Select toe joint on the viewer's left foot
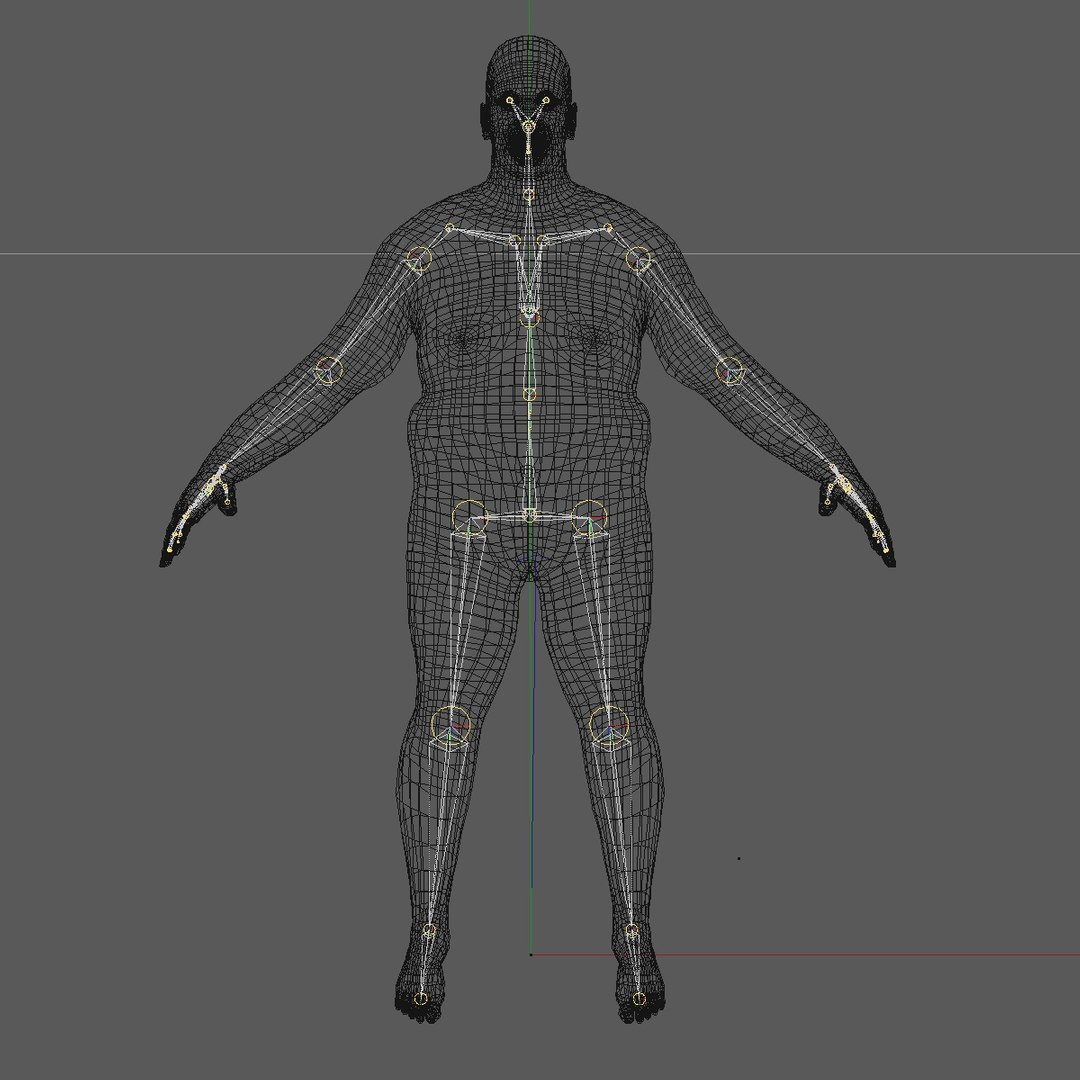 pyautogui.click(x=421, y=998)
